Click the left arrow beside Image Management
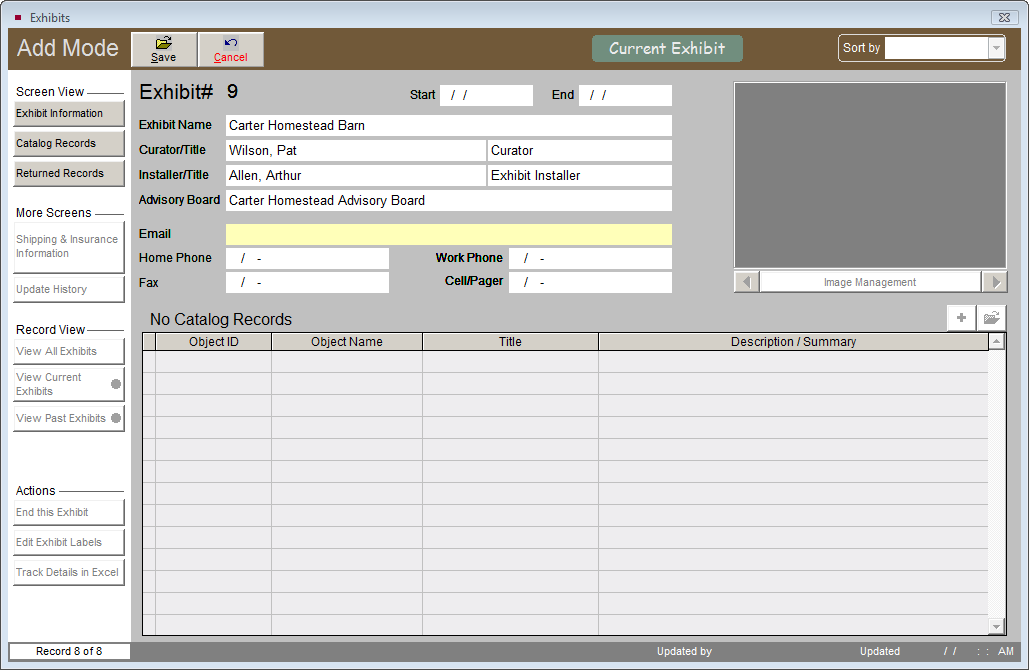1029x670 pixels. [746, 281]
